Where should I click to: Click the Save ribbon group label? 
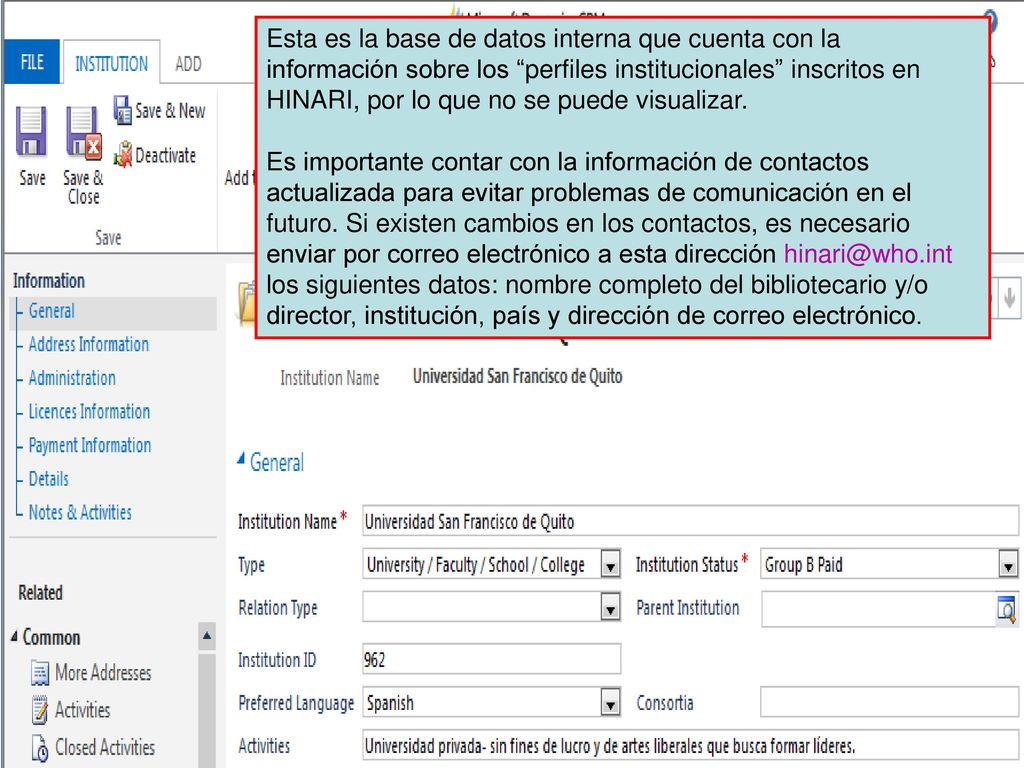tap(108, 238)
